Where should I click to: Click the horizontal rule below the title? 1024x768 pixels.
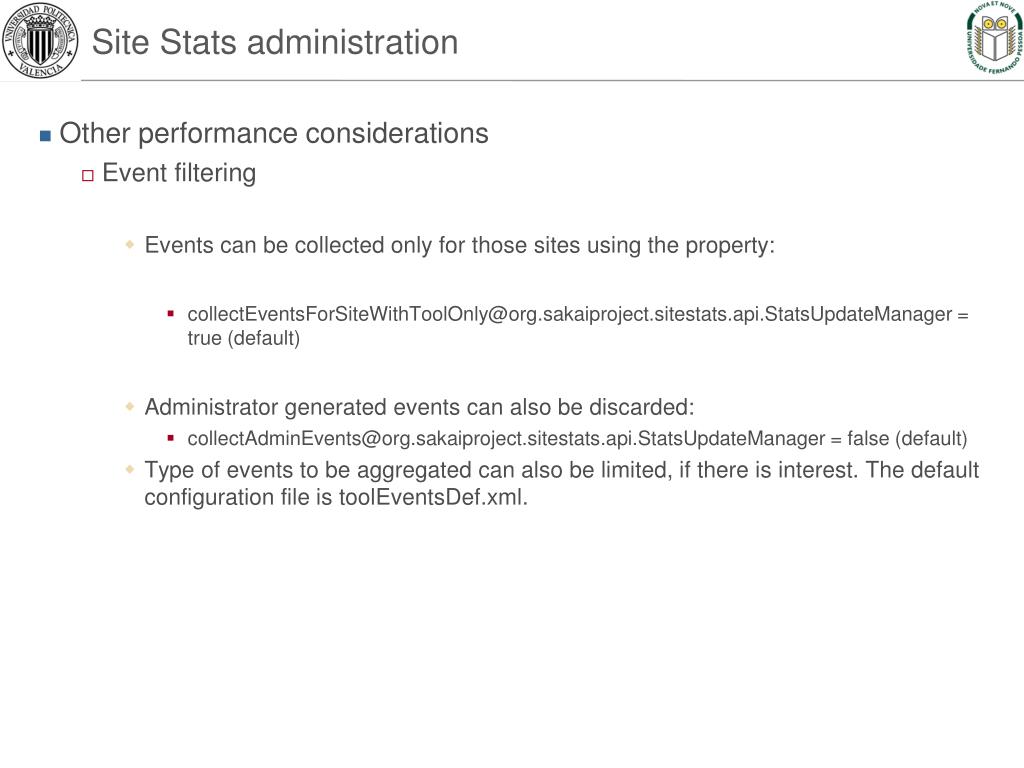[552, 81]
